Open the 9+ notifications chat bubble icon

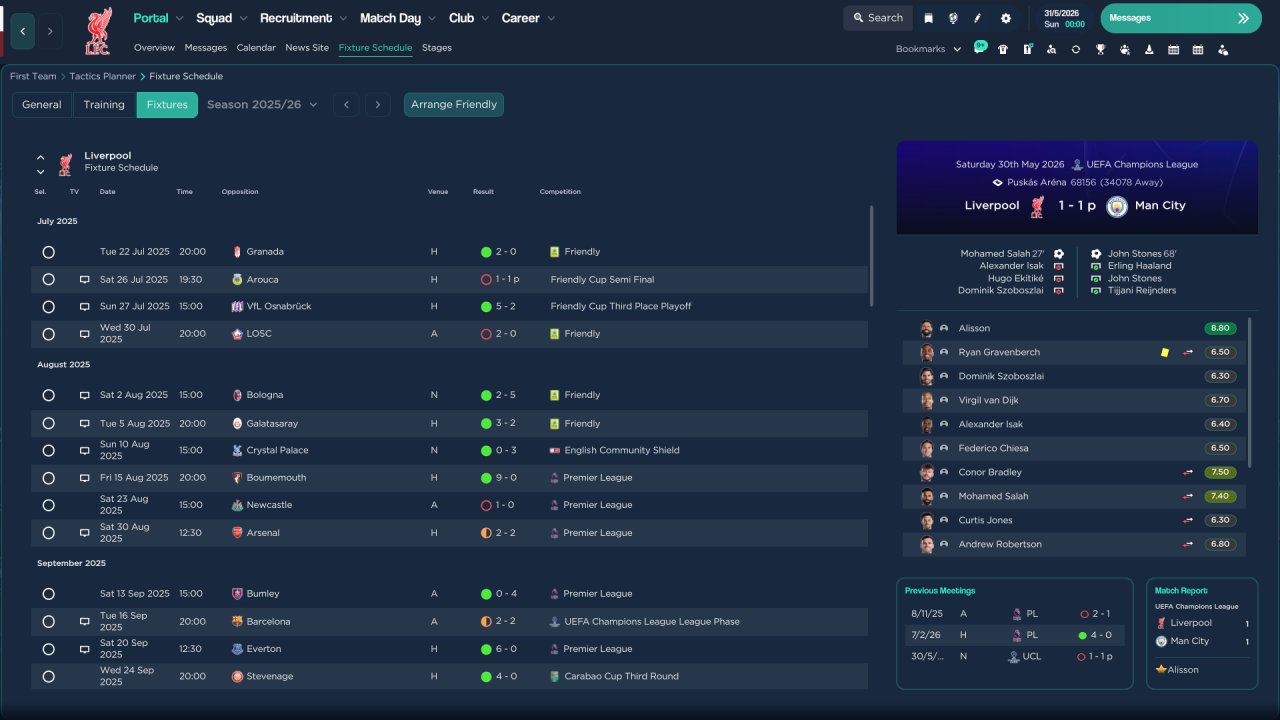click(980, 48)
